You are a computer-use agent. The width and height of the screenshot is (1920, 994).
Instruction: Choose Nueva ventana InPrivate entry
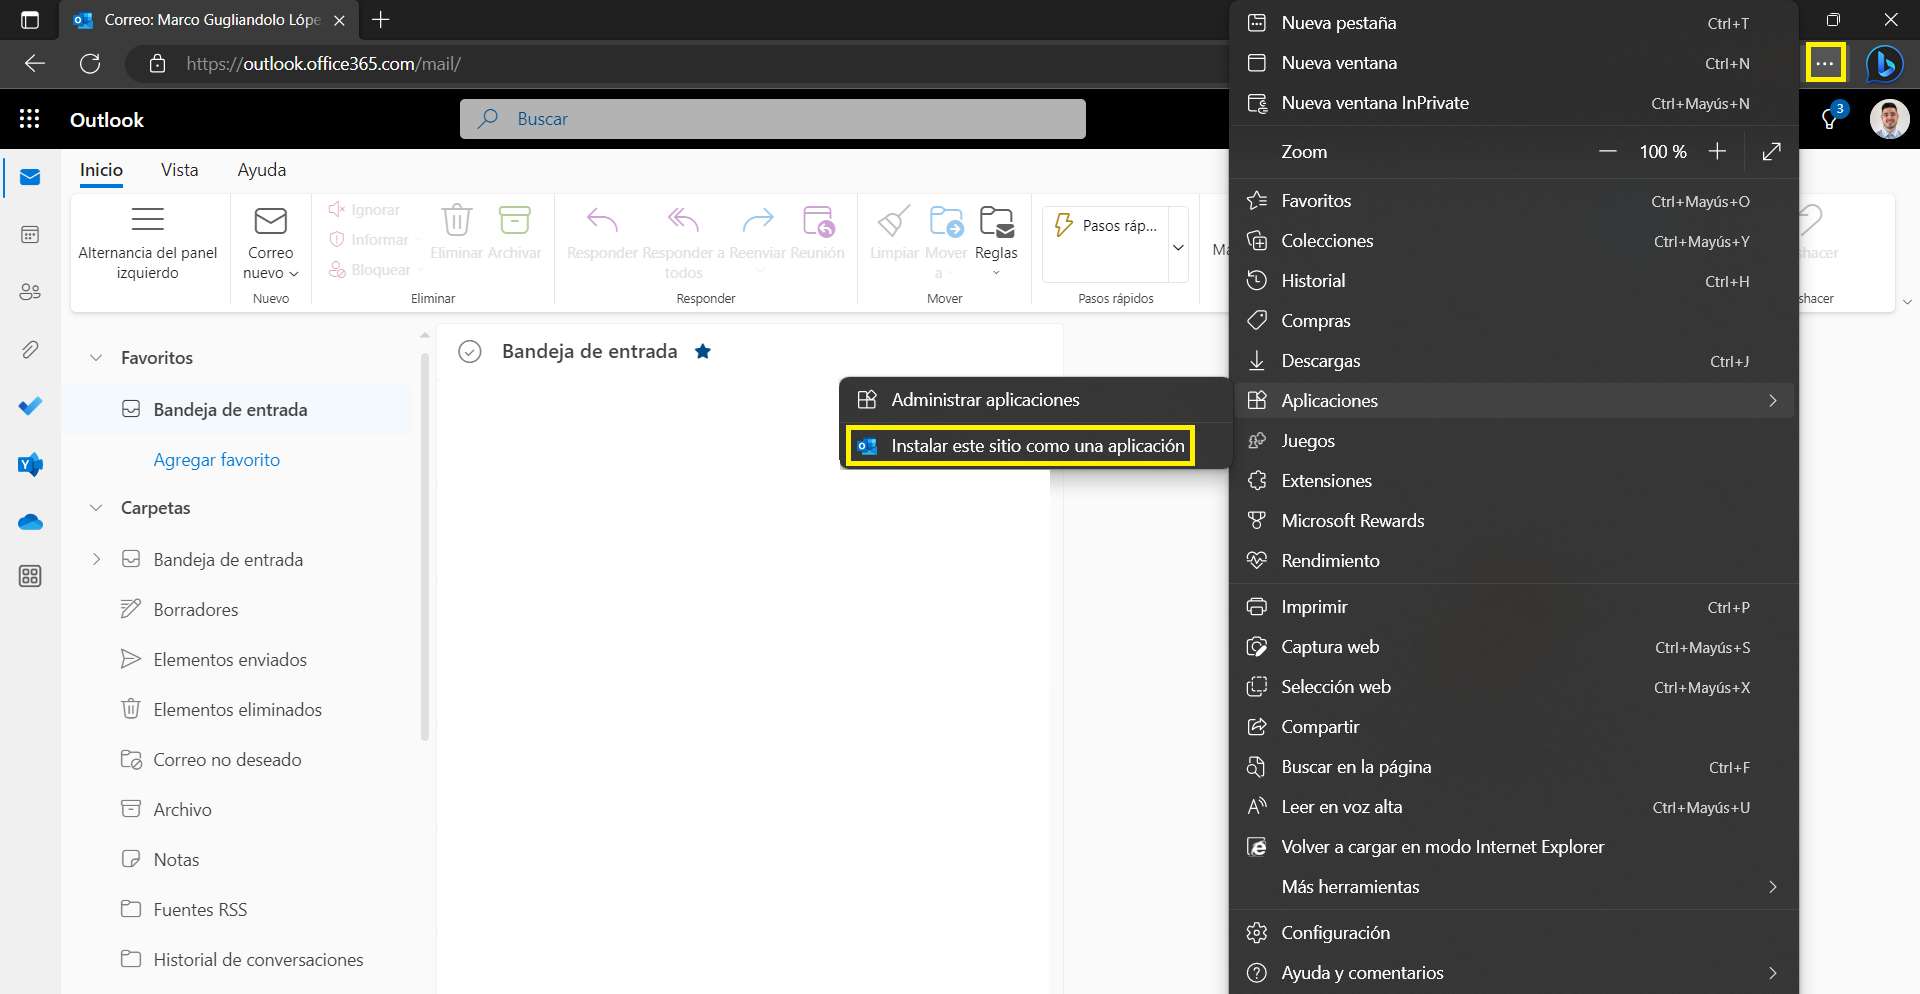1515,103
